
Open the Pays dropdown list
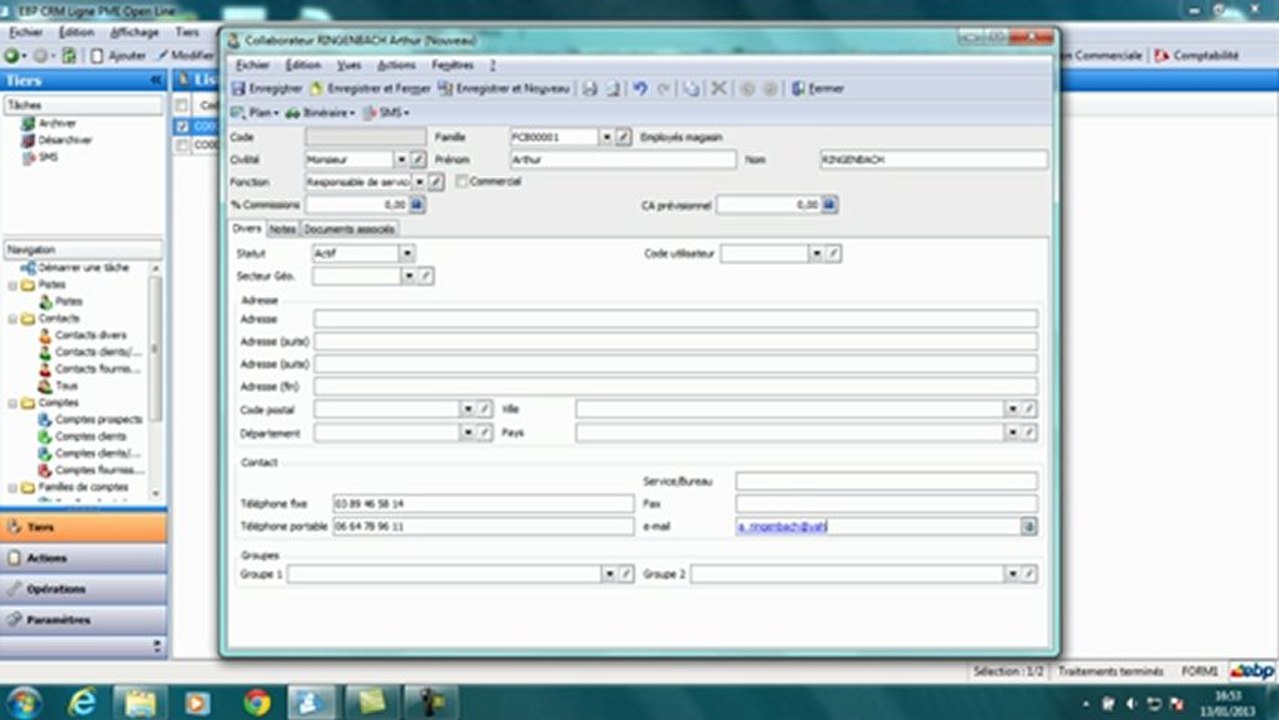click(1012, 433)
